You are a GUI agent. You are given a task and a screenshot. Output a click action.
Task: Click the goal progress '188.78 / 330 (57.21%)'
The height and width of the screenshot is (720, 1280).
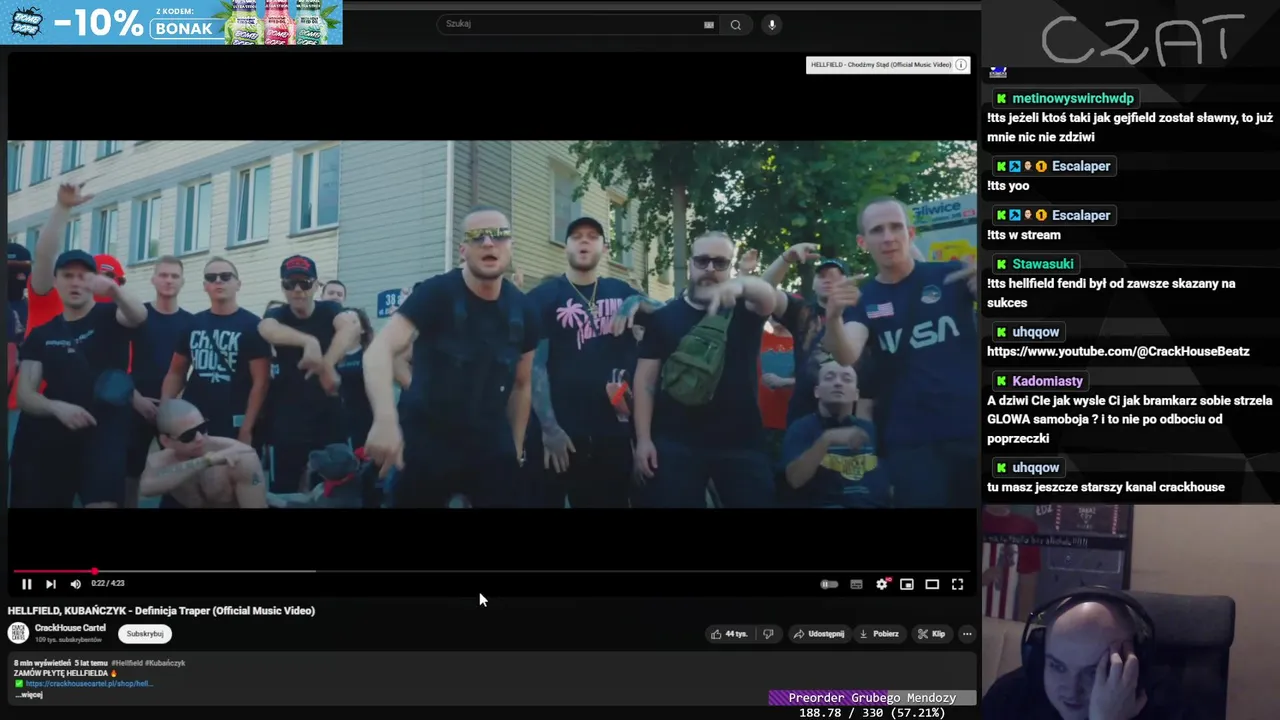click(872, 713)
